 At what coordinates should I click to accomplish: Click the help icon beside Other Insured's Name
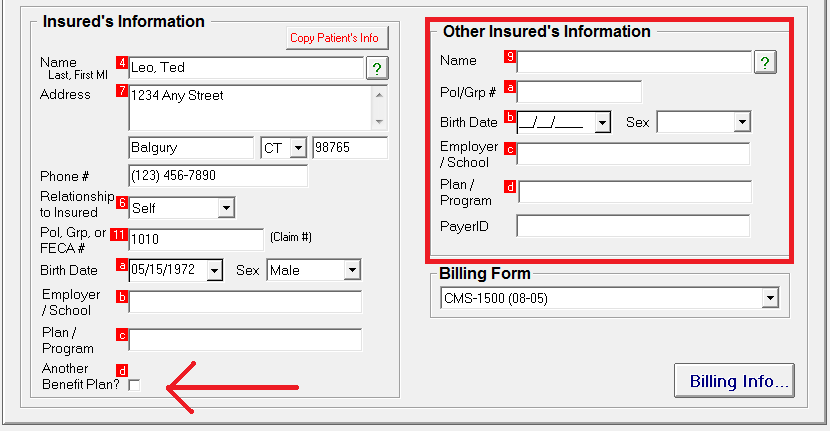coord(764,63)
